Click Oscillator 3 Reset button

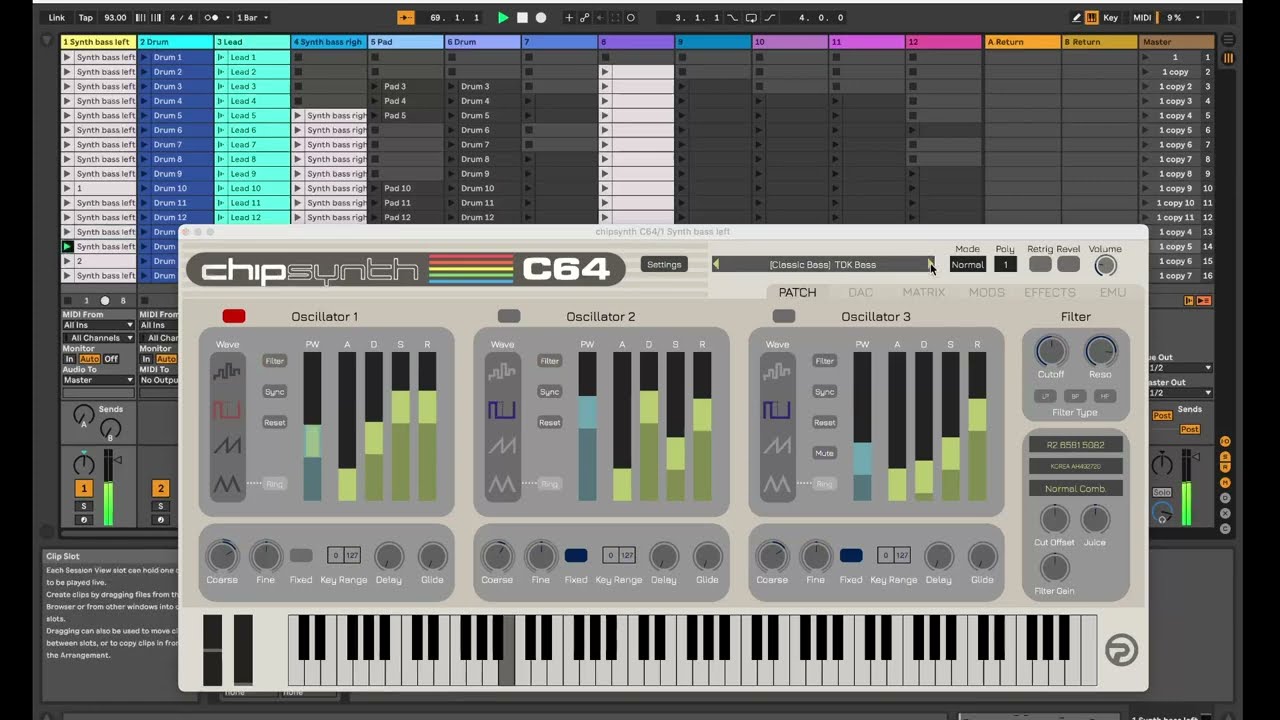[x=824, y=423]
